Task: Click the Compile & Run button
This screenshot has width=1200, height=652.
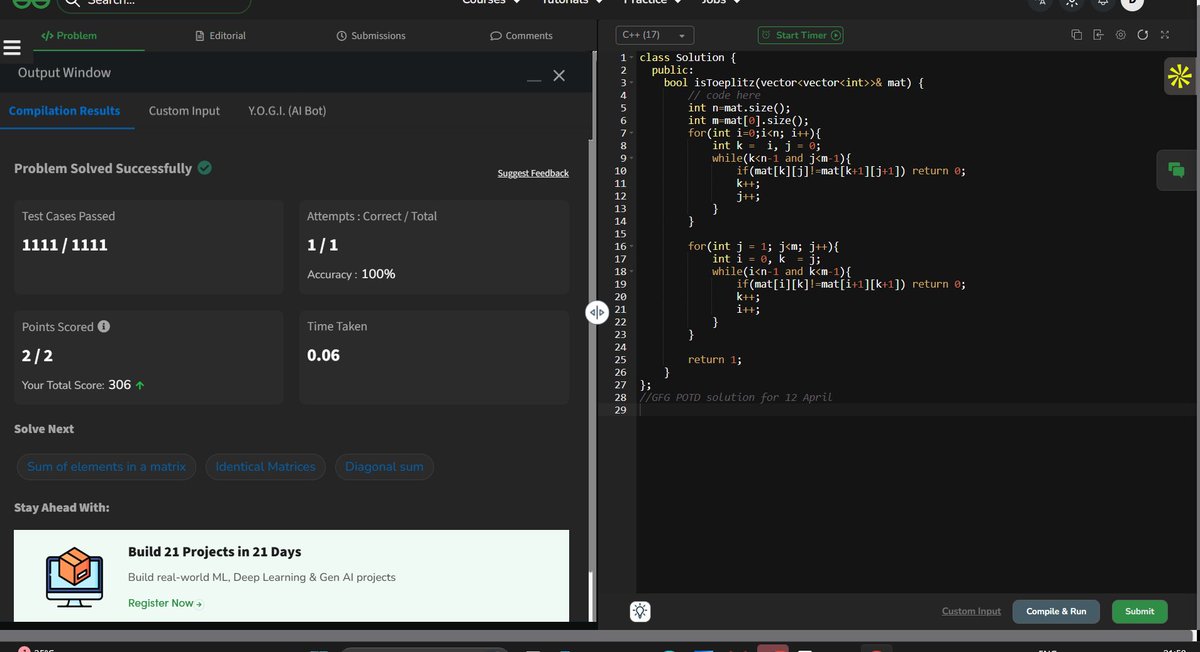Action: click(1056, 611)
